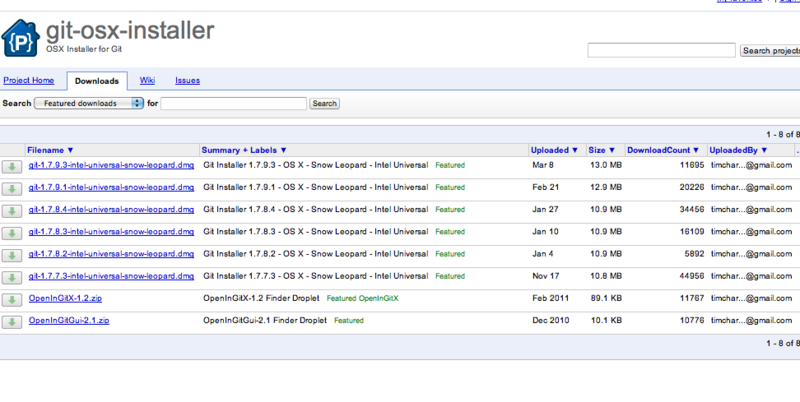Open the OpenInGitX-1.2.zip file link
The width and height of the screenshot is (800, 402).
pos(65,298)
